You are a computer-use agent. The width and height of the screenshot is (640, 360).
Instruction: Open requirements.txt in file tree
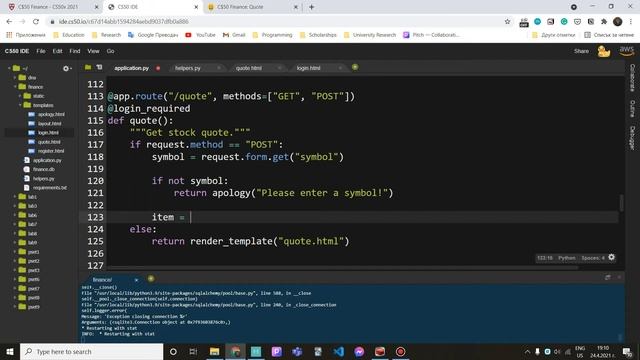49,187
